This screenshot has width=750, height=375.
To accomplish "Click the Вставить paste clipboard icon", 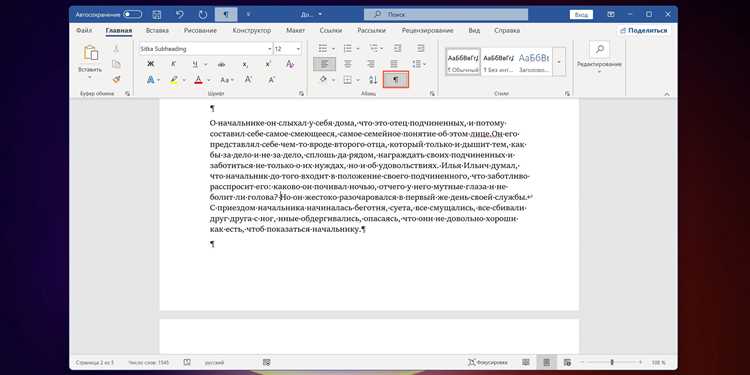I will tap(90, 53).
